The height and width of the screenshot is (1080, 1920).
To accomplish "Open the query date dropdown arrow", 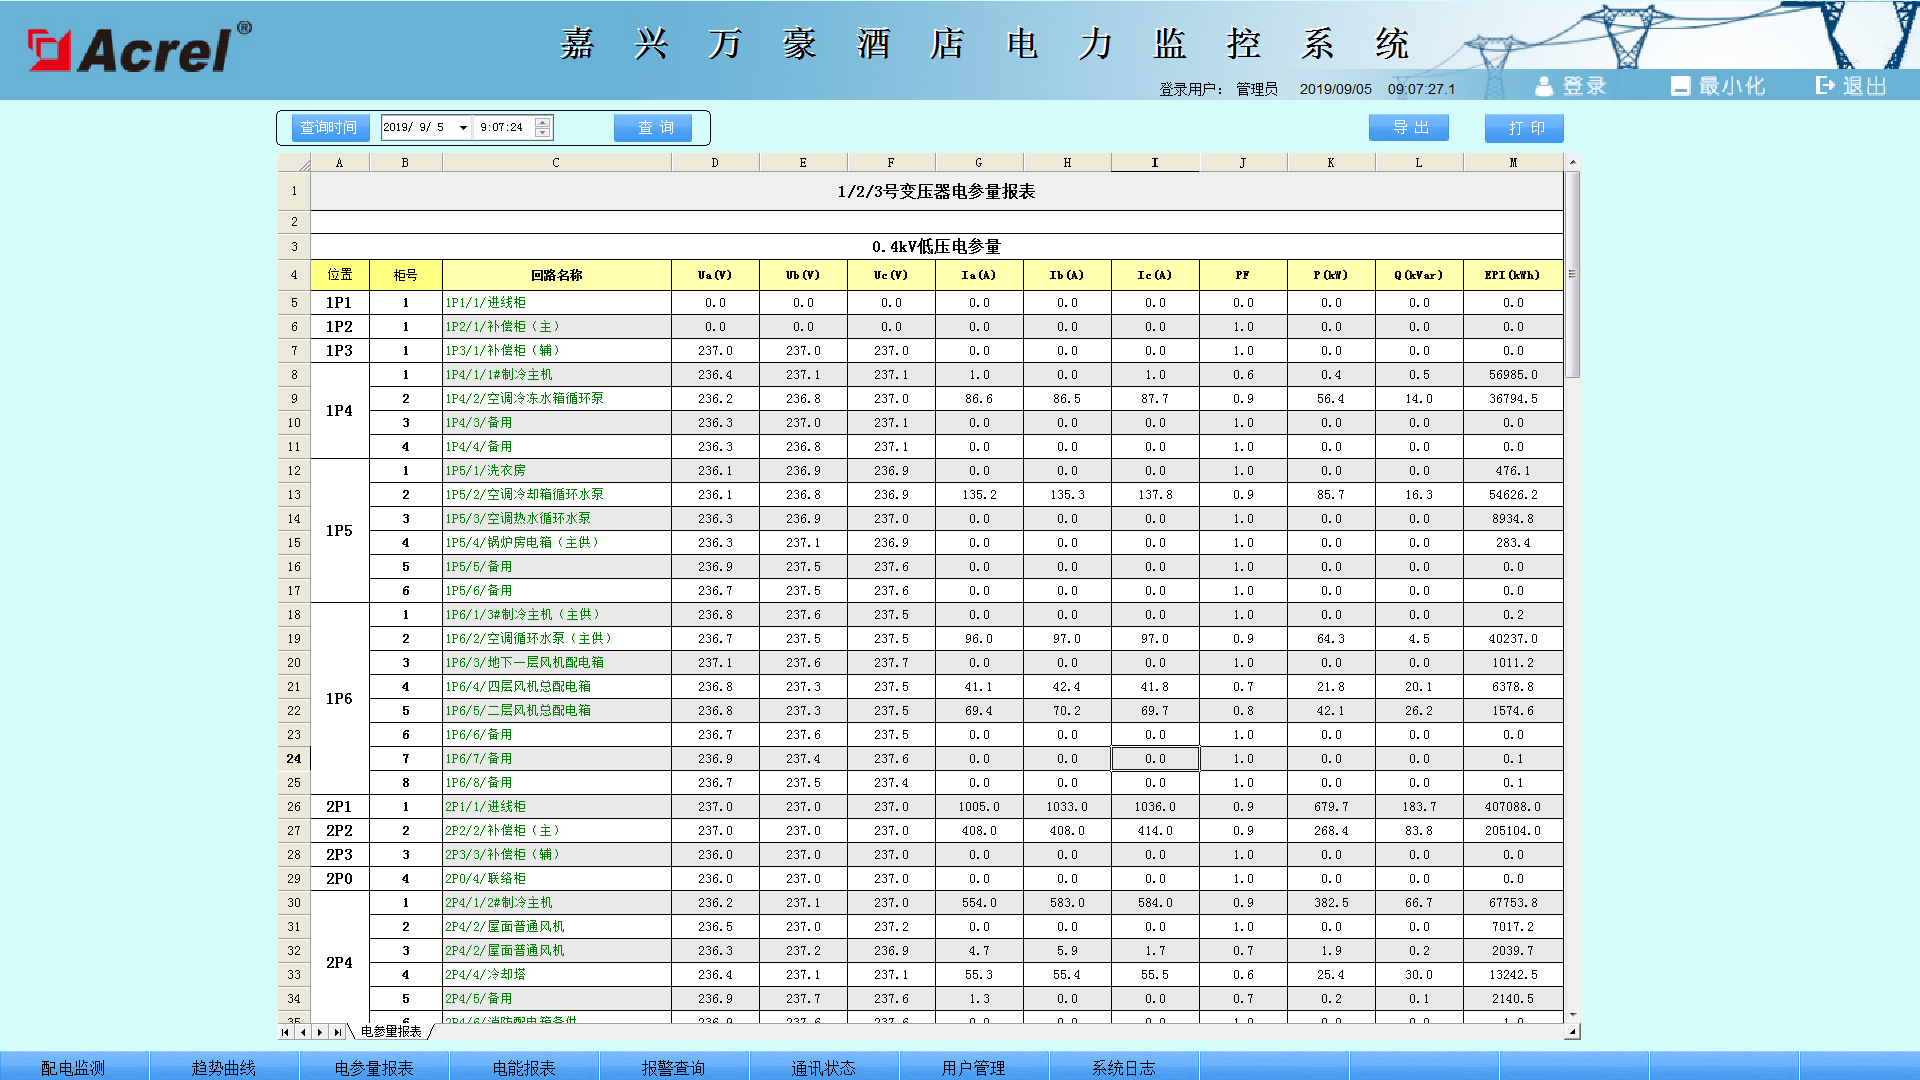I will pyautogui.click(x=463, y=128).
